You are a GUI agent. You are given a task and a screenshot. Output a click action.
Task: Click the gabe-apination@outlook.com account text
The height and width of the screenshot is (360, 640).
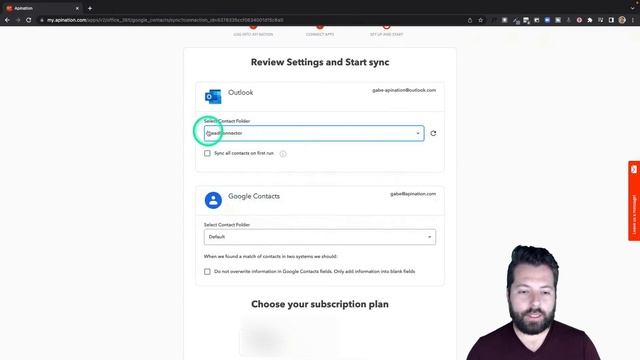[x=404, y=90]
